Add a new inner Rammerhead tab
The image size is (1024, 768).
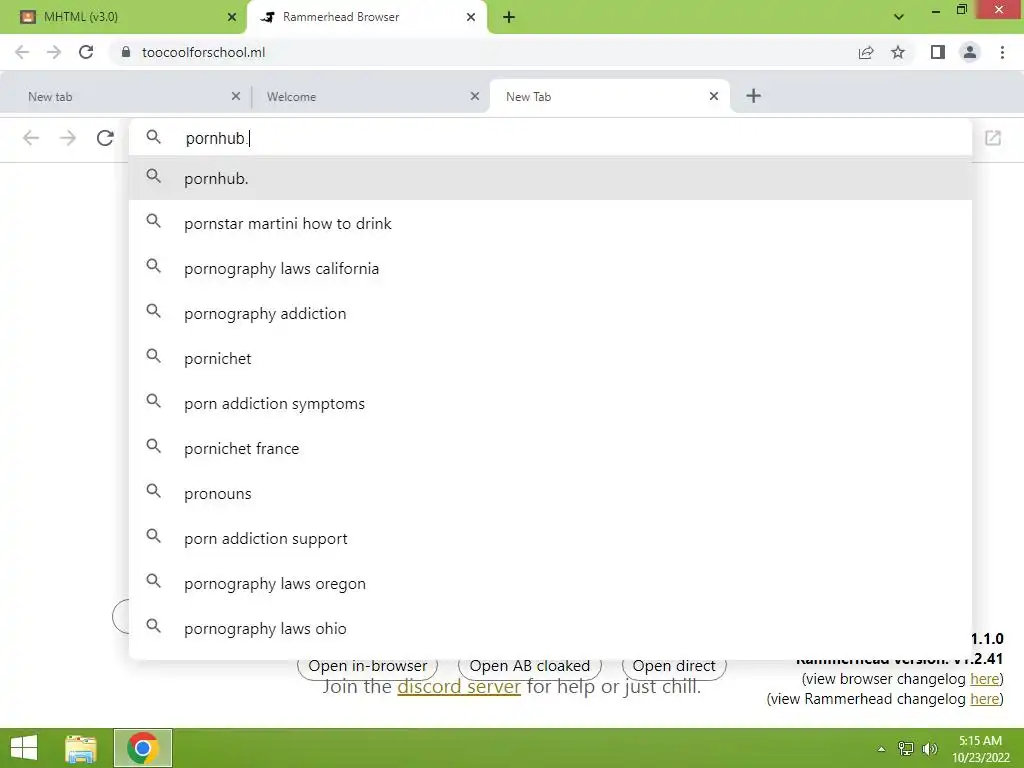tap(754, 96)
